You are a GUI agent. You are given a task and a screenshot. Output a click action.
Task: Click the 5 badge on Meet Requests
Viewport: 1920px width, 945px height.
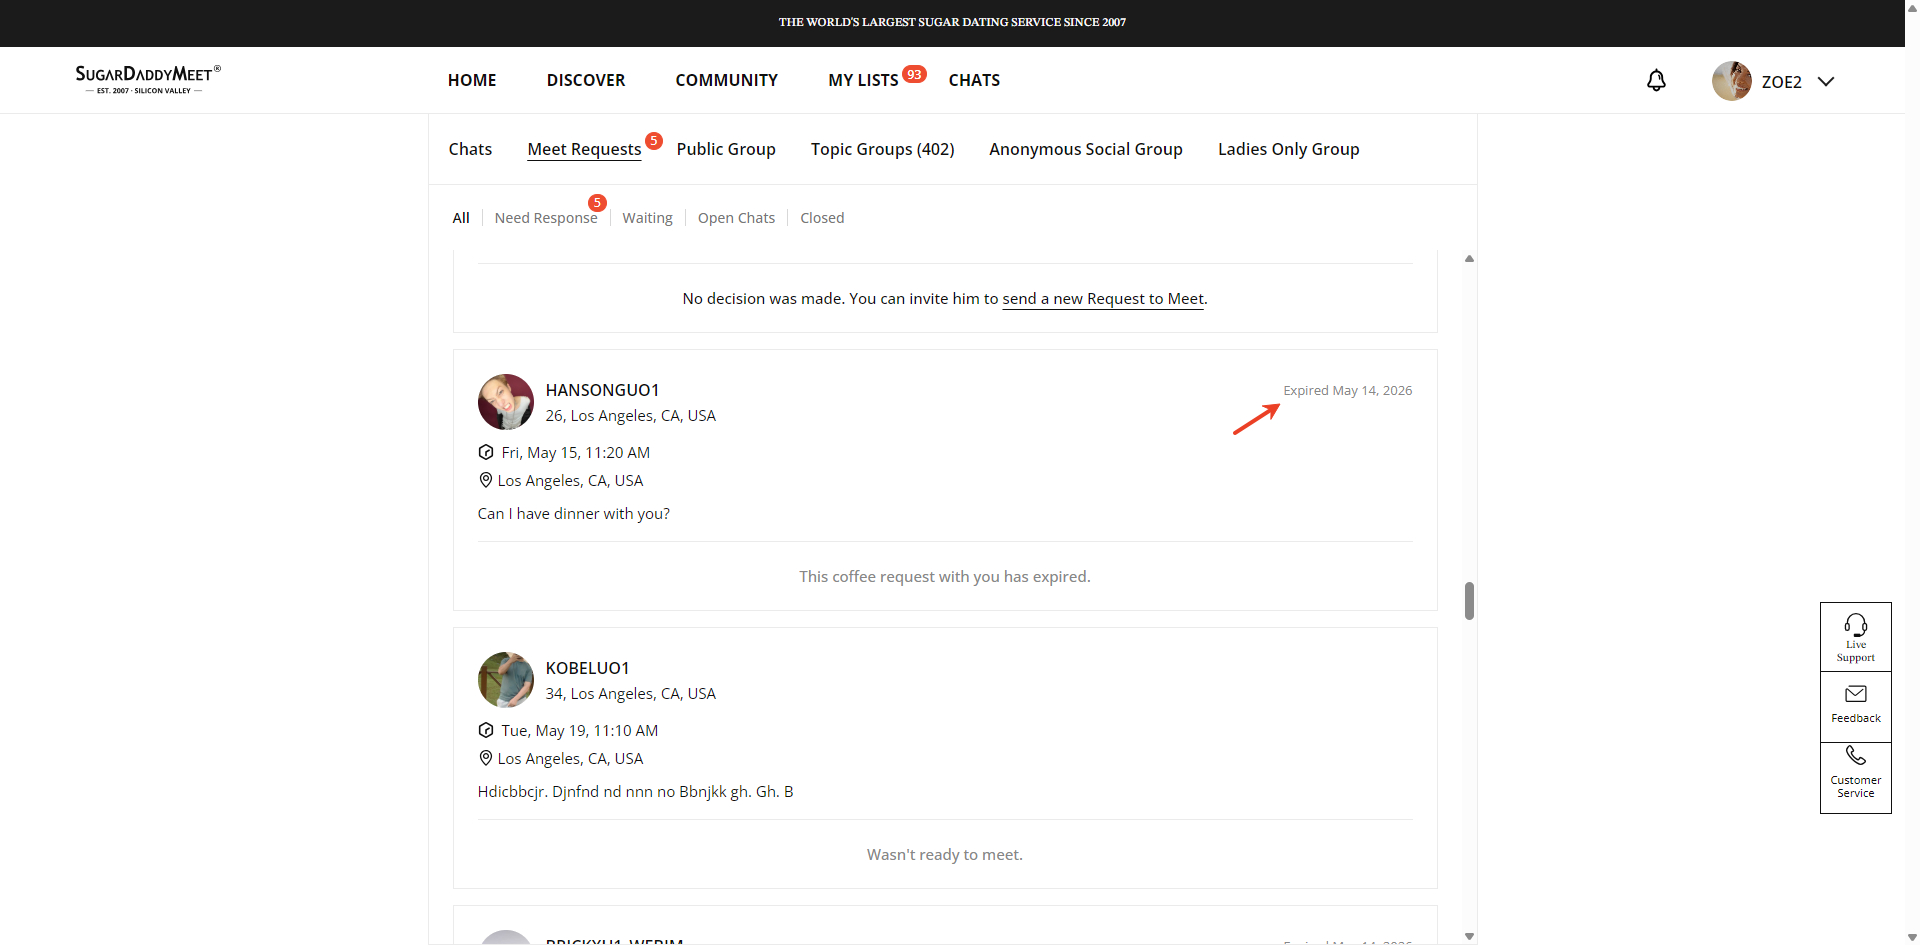653,141
